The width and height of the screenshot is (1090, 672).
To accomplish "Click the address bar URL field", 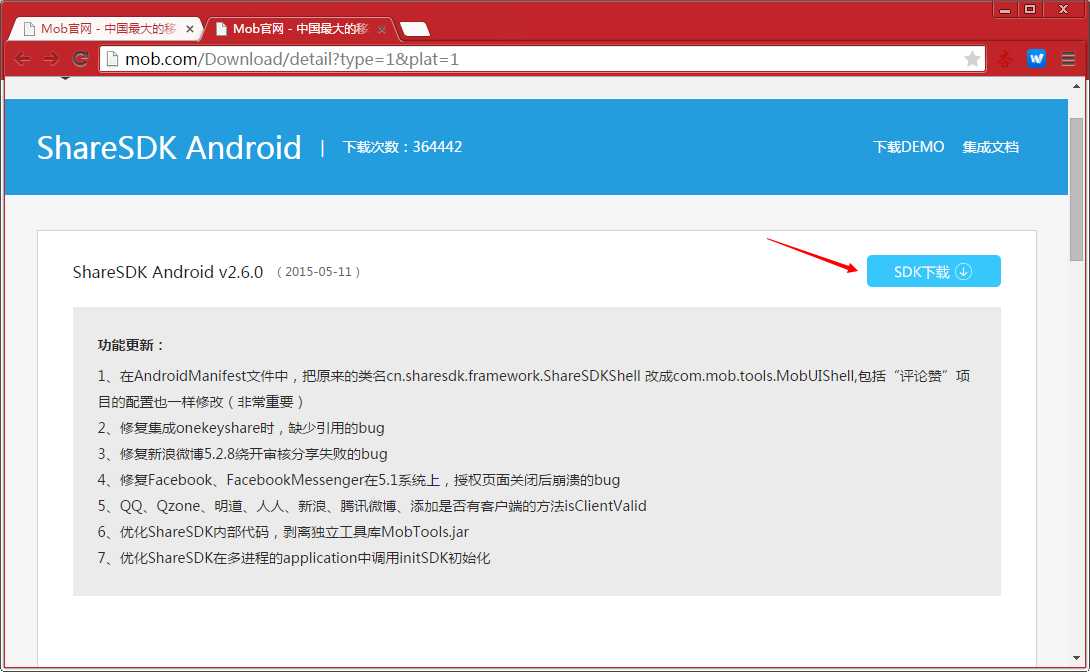I will pos(542,59).
